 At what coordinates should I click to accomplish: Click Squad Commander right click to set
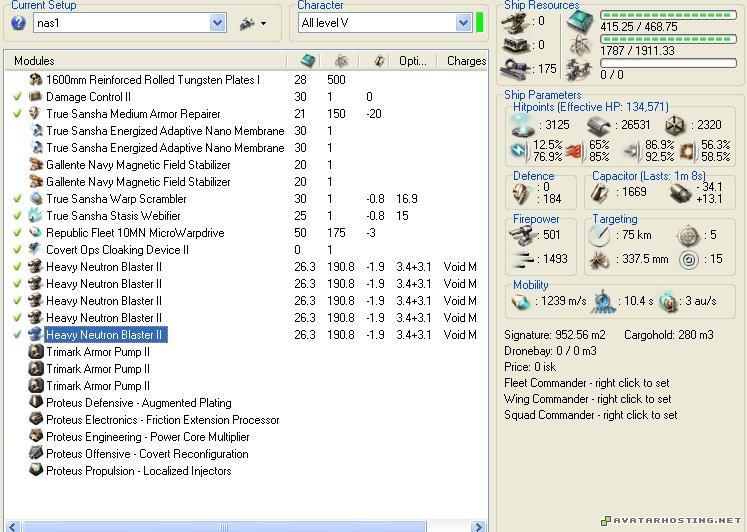coord(590,415)
